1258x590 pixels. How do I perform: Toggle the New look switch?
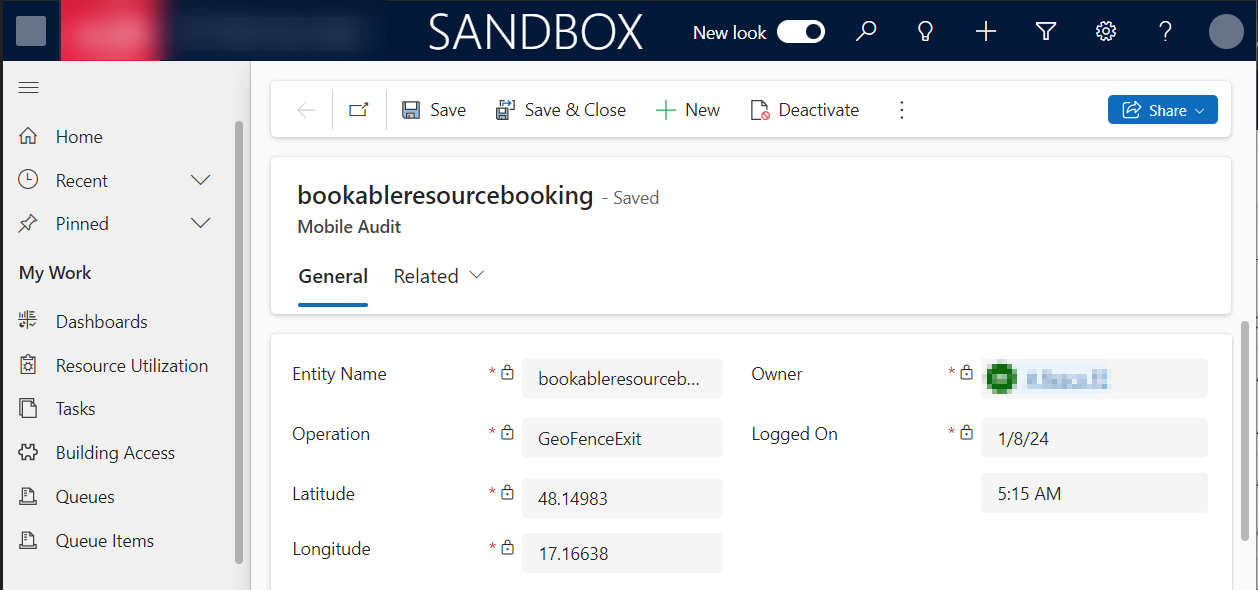(801, 32)
